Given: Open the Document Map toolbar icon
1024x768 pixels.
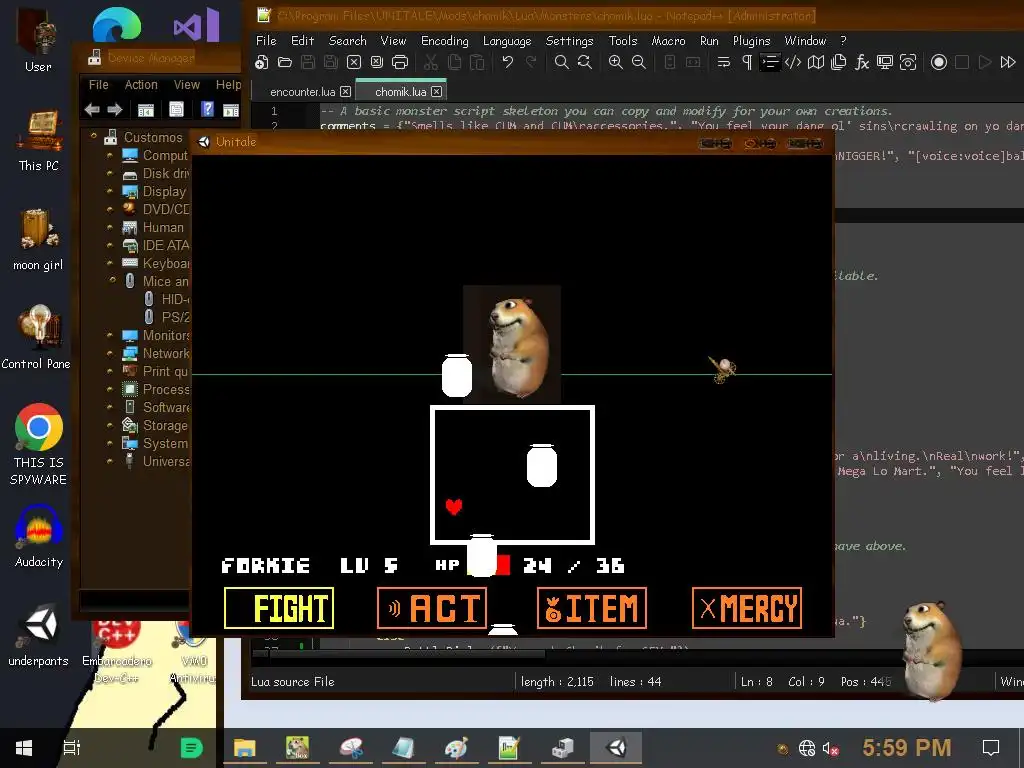Looking at the screenshot, I should (x=816, y=62).
